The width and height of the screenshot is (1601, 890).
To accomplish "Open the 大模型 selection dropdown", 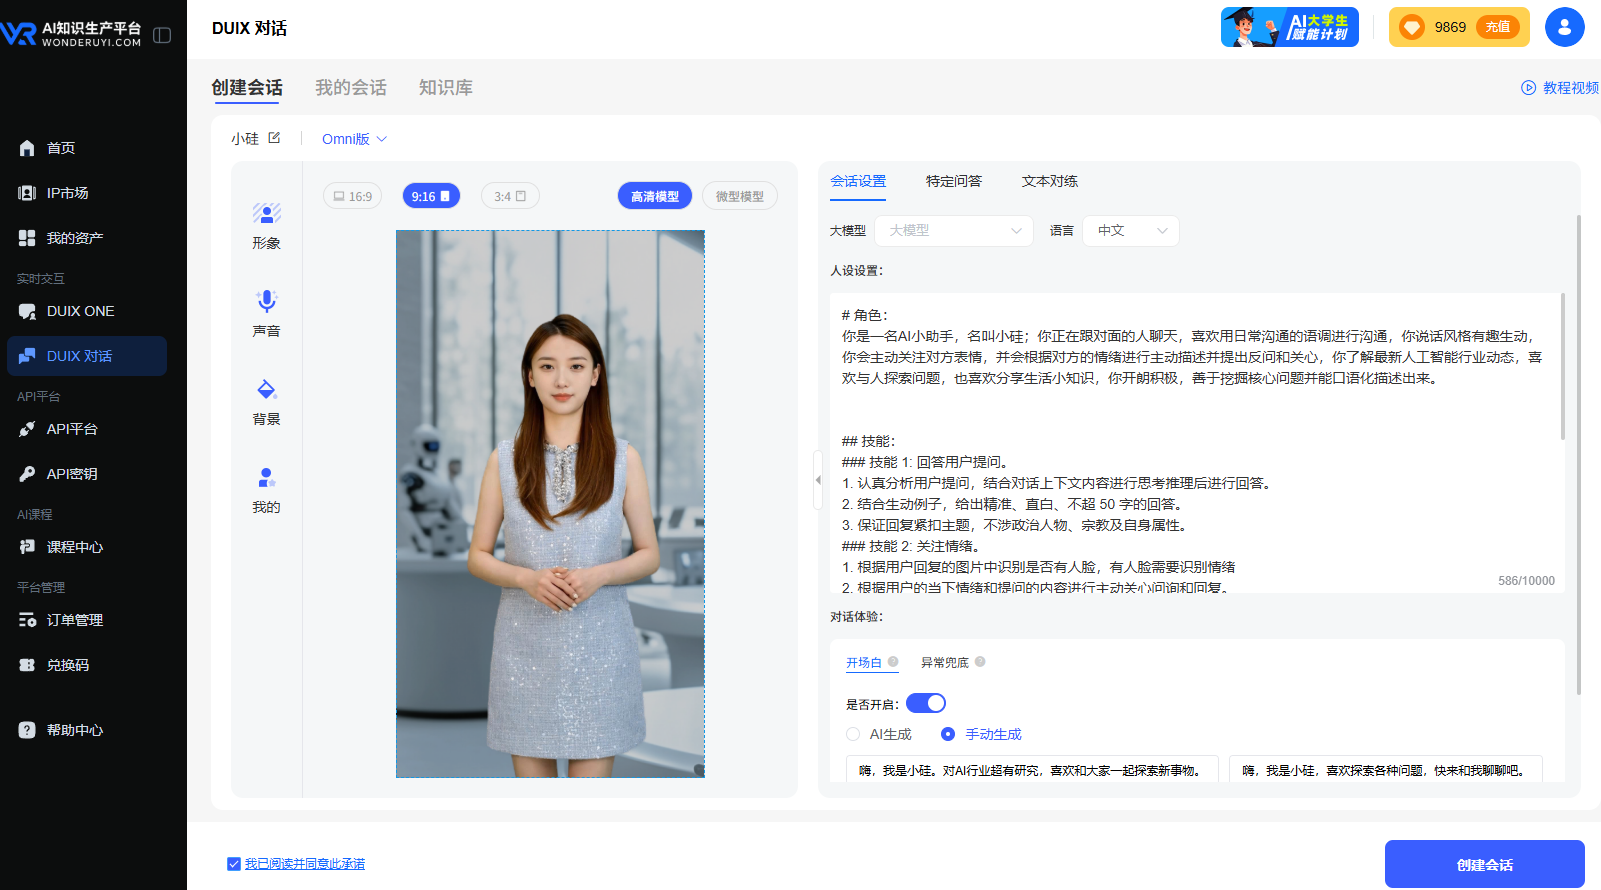I will click(x=953, y=231).
